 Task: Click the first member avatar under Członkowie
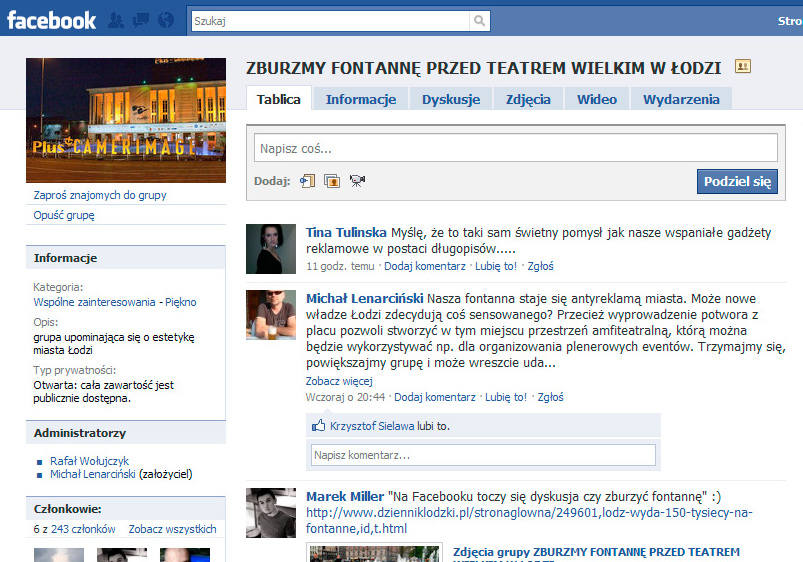(x=59, y=554)
